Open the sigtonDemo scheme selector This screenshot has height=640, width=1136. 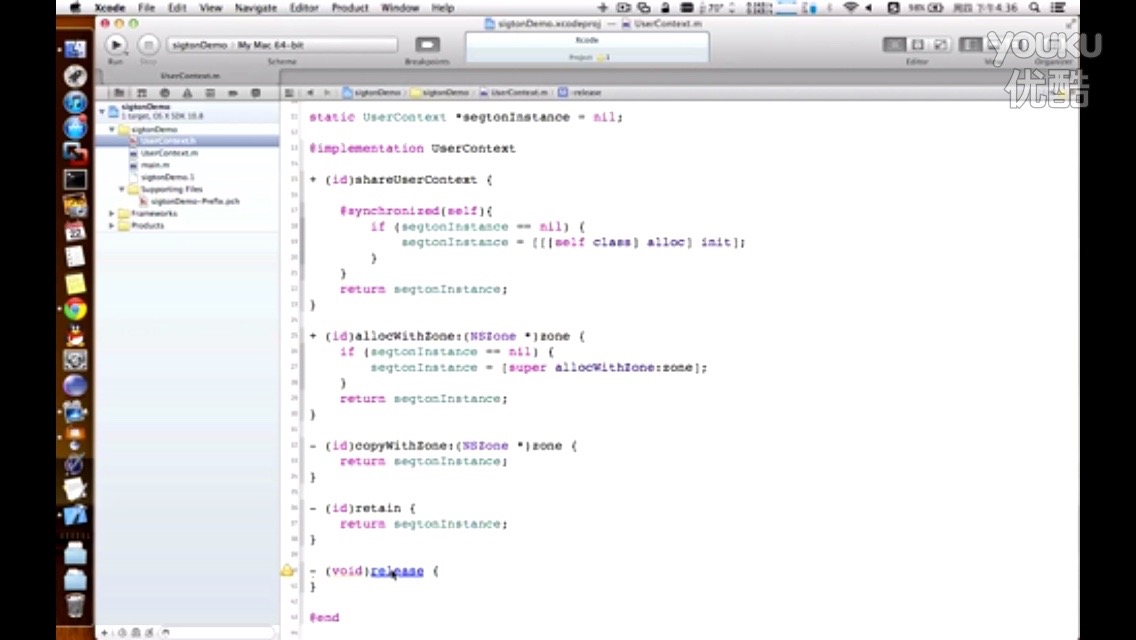click(x=200, y=45)
